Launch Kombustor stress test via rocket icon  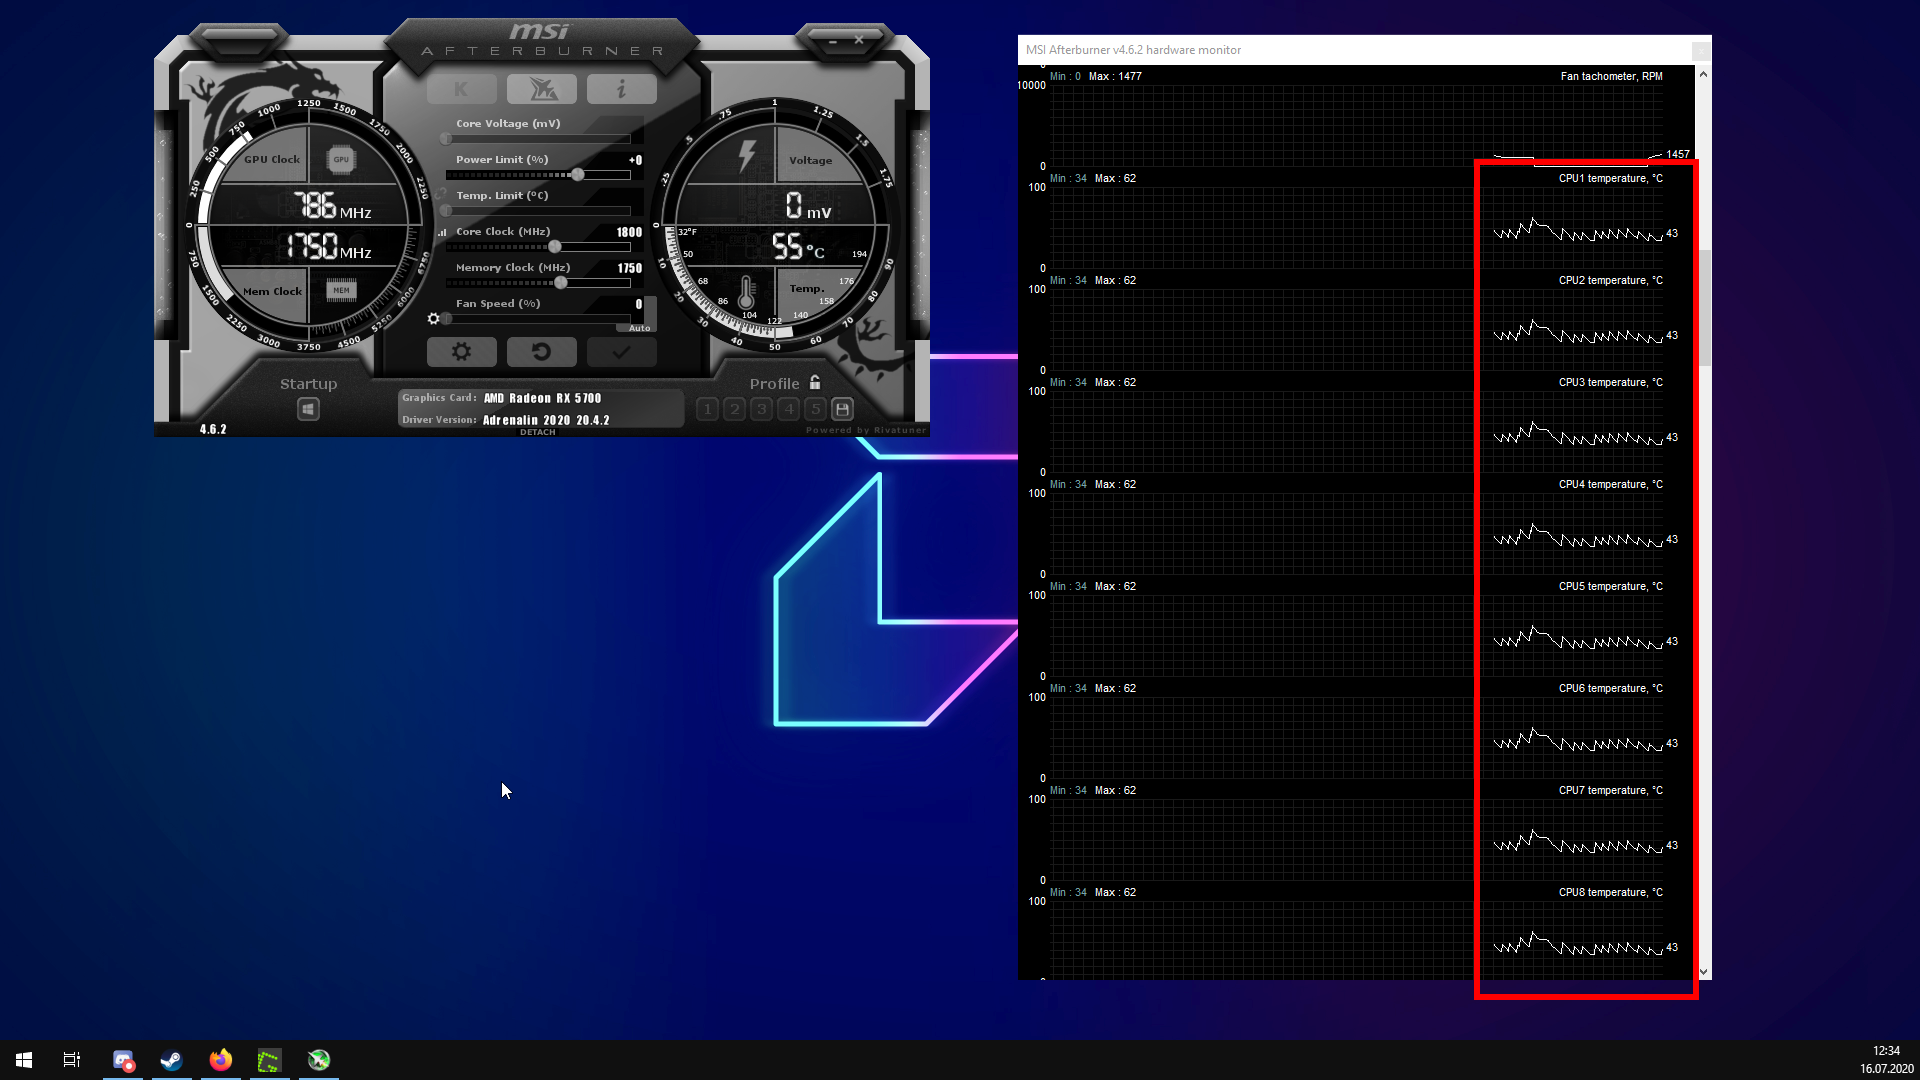(541, 88)
